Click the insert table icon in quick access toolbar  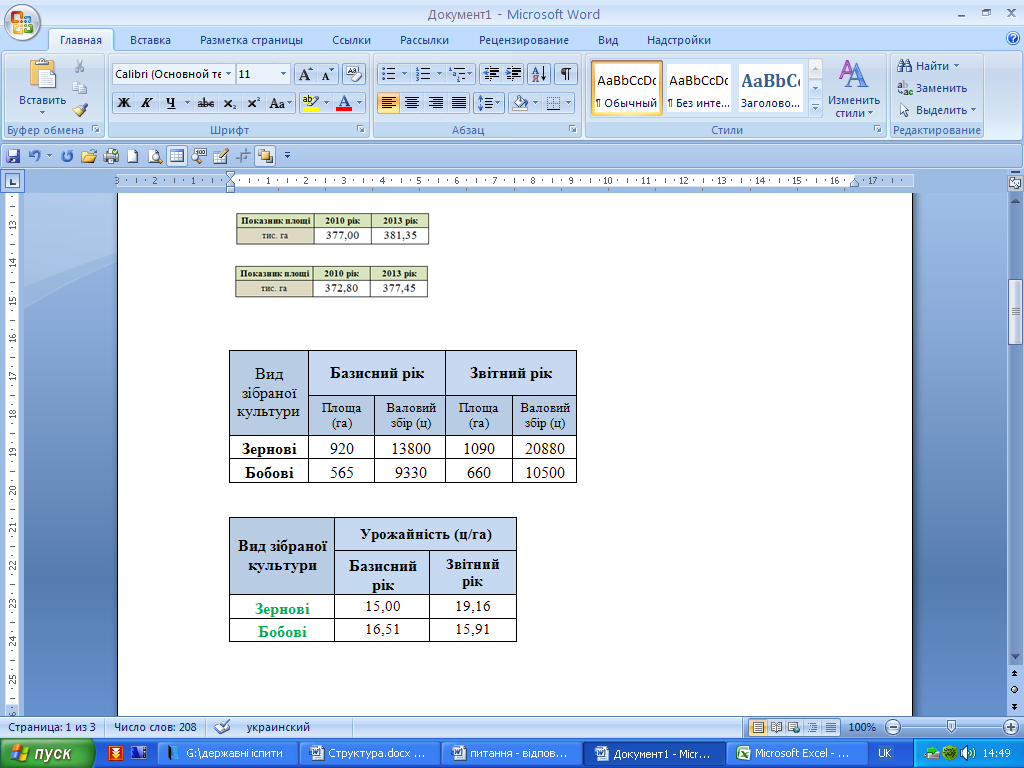[x=176, y=156]
